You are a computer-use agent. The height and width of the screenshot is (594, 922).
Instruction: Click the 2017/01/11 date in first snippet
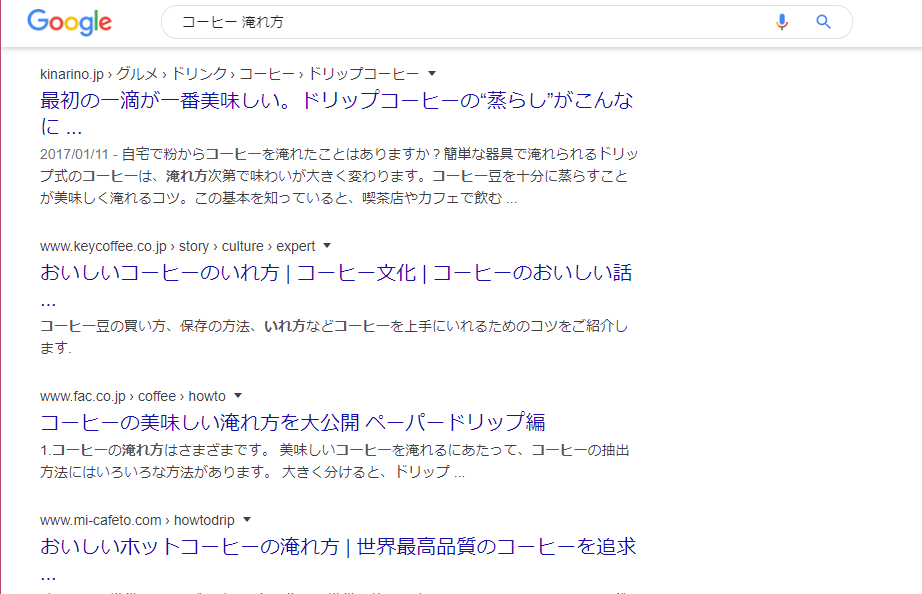pos(74,155)
